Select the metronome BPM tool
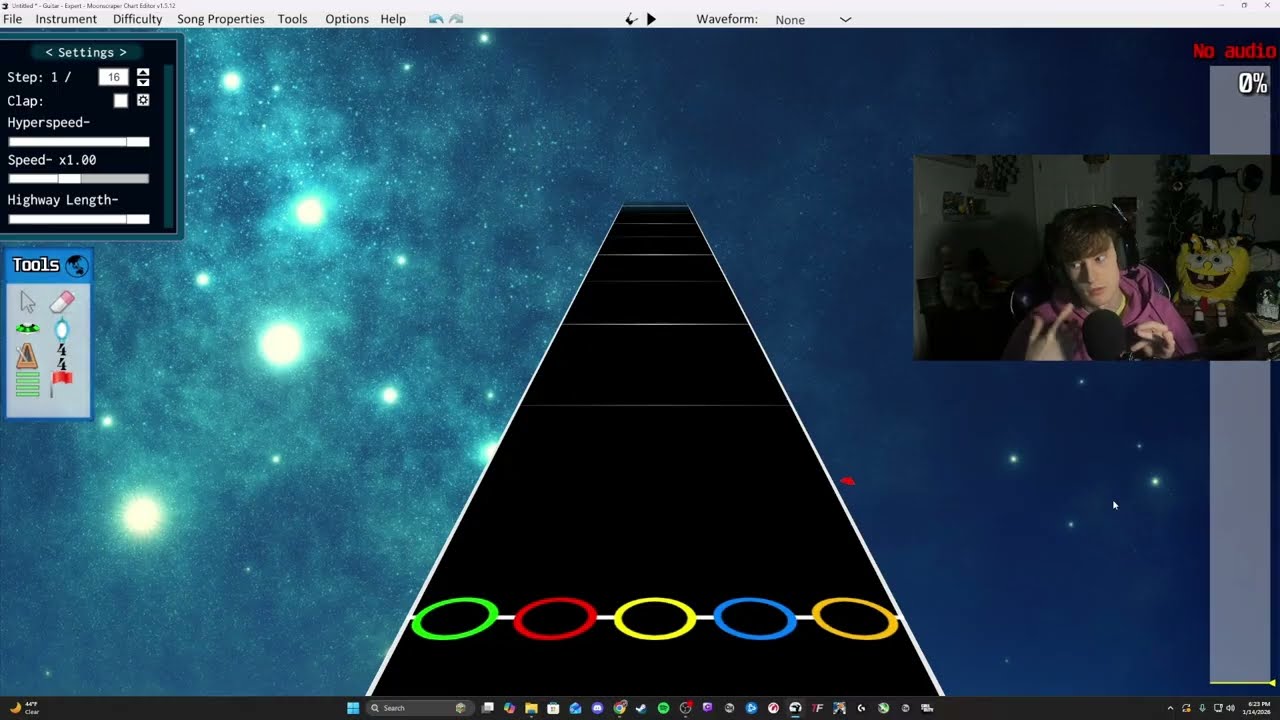 pos(27,355)
